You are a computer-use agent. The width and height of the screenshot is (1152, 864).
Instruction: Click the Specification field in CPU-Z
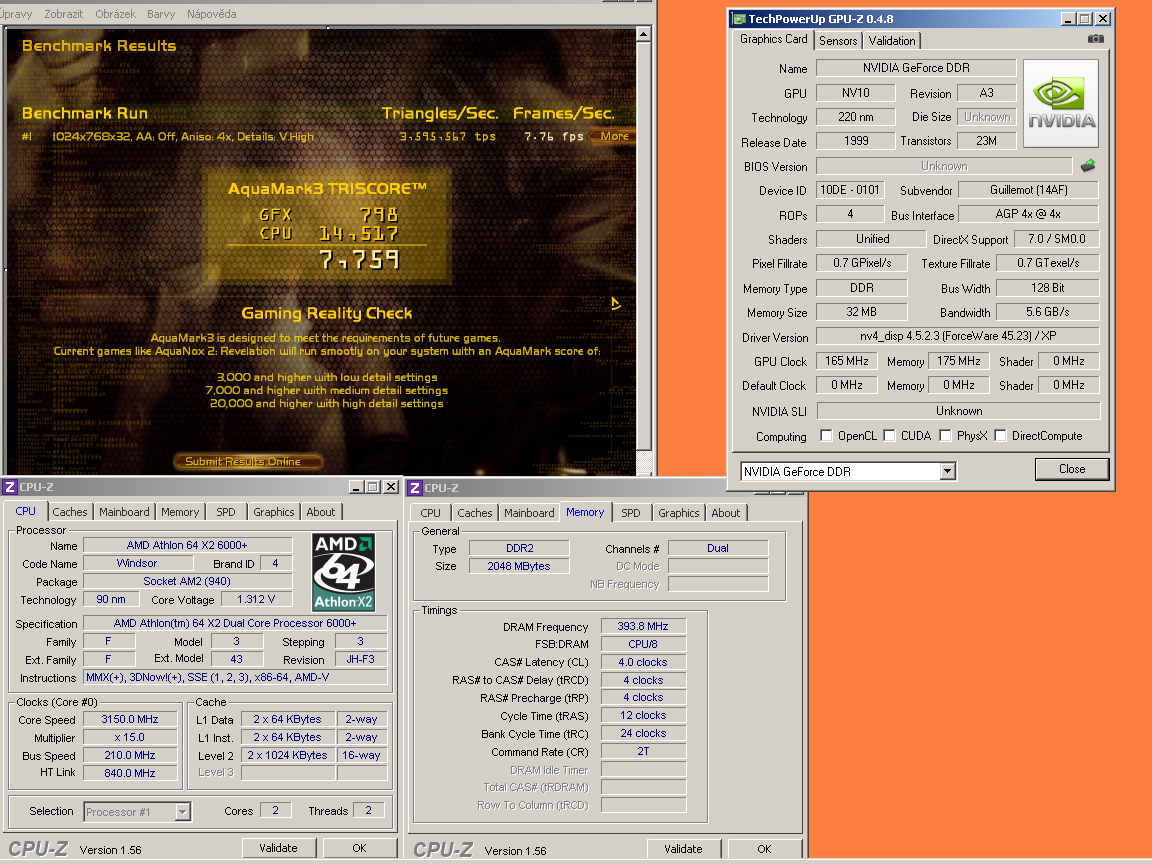(x=235, y=623)
